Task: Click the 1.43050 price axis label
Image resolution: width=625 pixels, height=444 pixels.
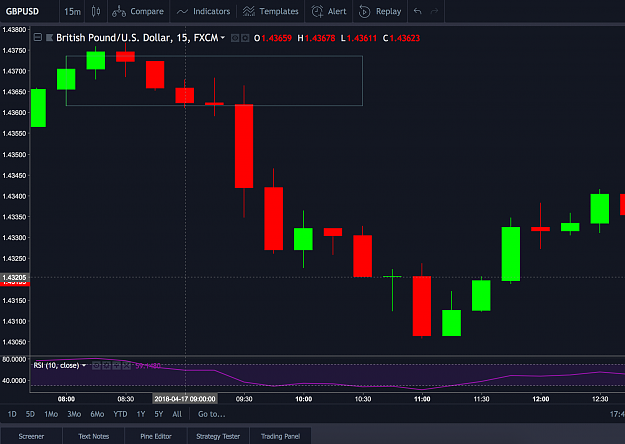Action: click(14, 342)
